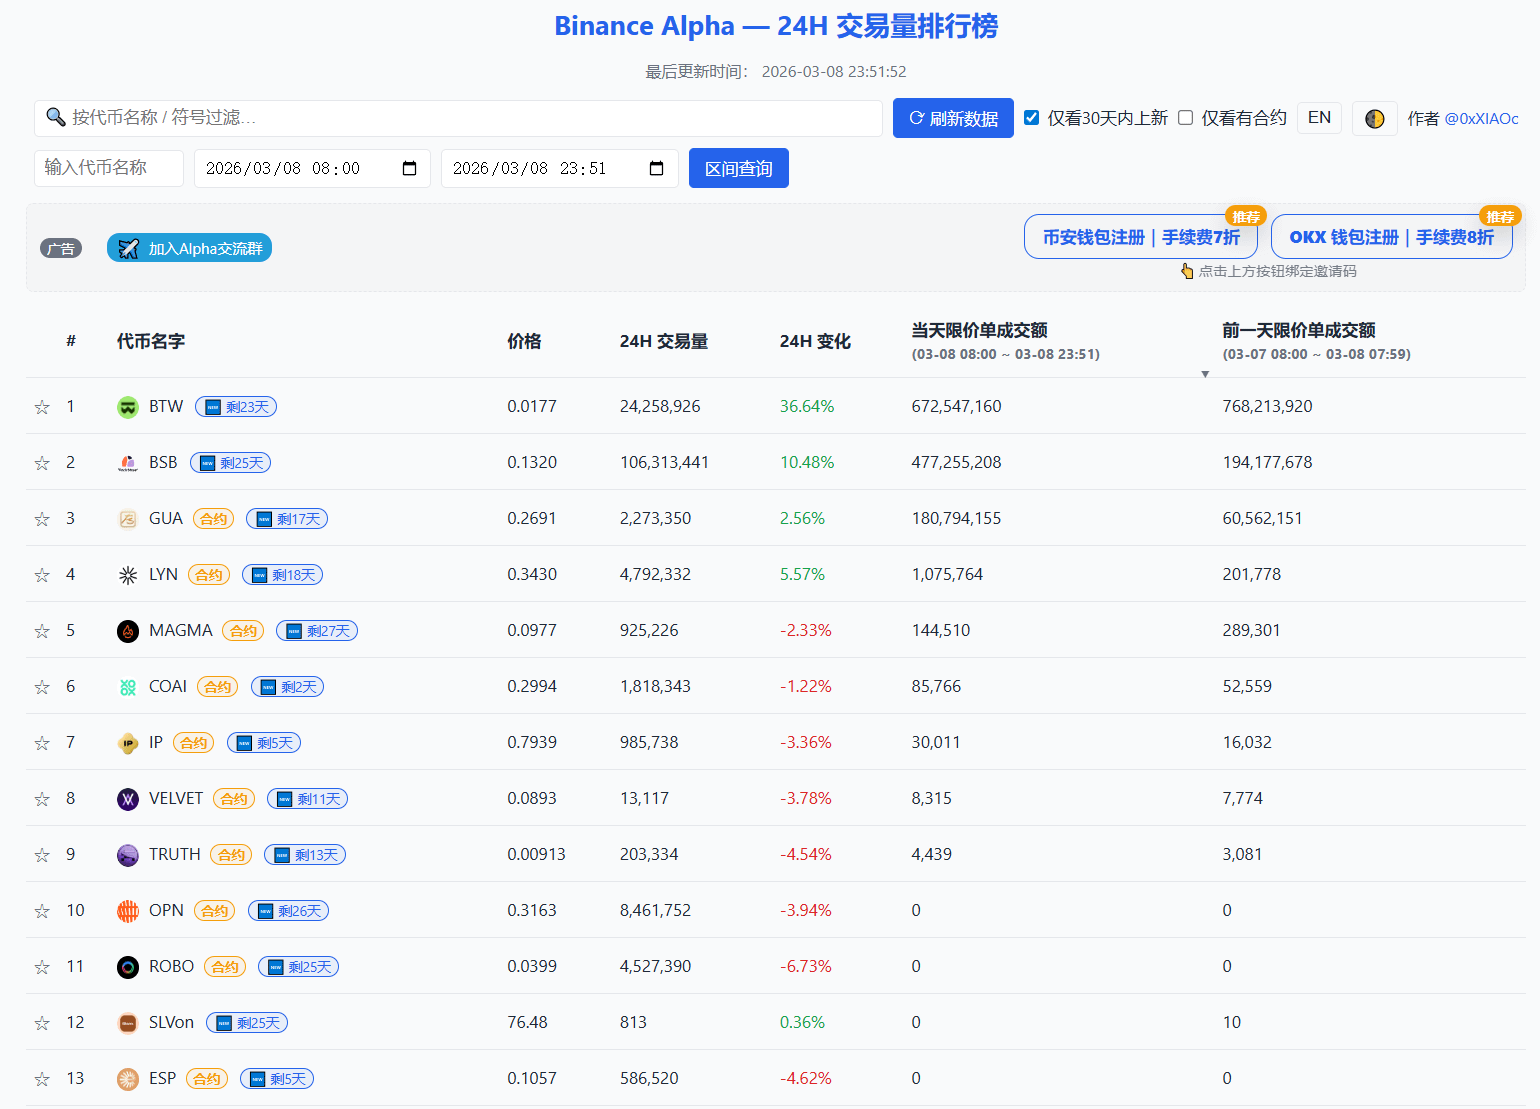Screen dimensions: 1540x1109
Task: Select BTW 24H volume 24,258,926
Action: [660, 407]
